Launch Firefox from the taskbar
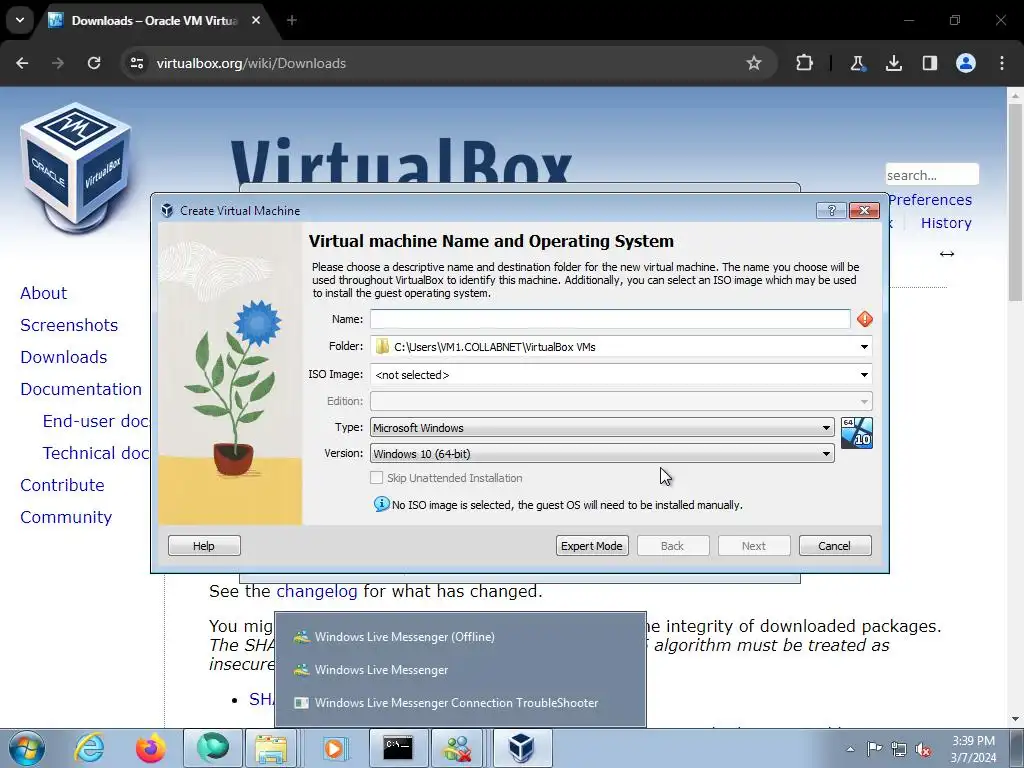The width and height of the screenshot is (1024, 768). 150,748
